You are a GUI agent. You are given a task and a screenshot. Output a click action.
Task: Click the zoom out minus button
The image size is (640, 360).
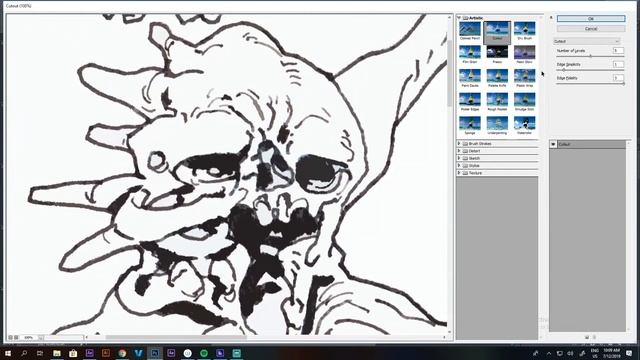coord(10,338)
